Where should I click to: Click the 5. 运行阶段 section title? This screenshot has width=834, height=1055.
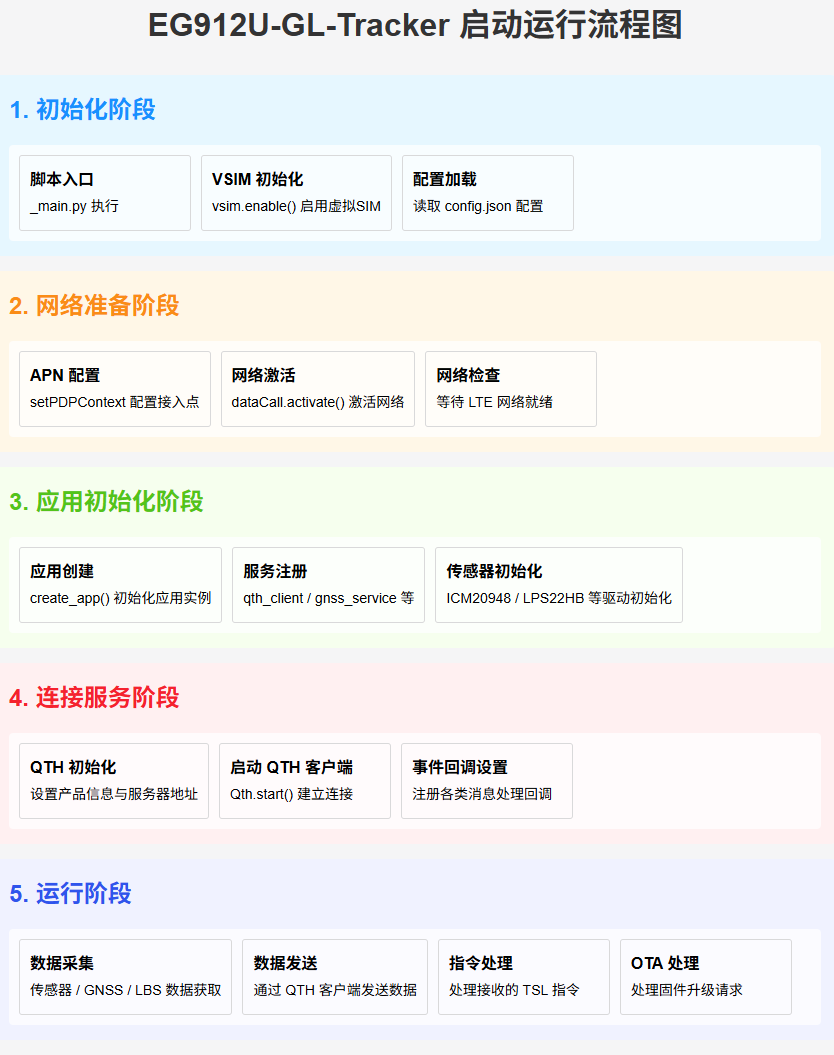coord(71,894)
